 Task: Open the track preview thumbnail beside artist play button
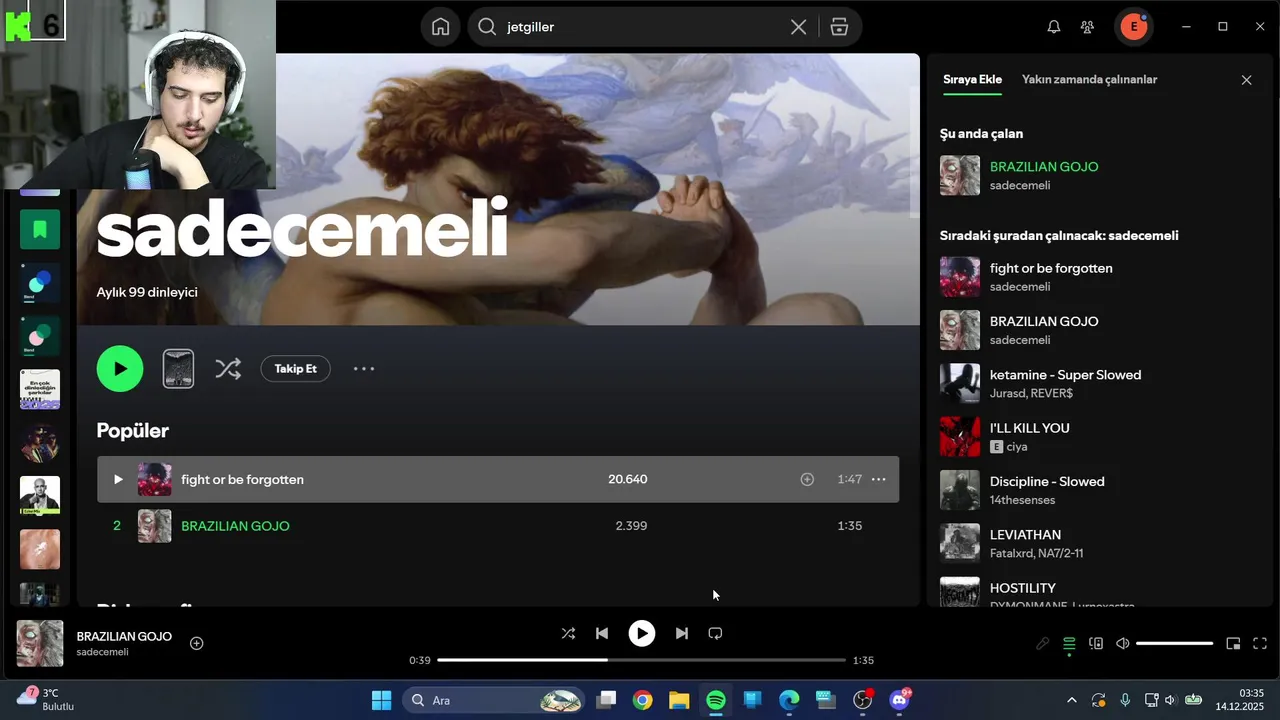click(178, 369)
